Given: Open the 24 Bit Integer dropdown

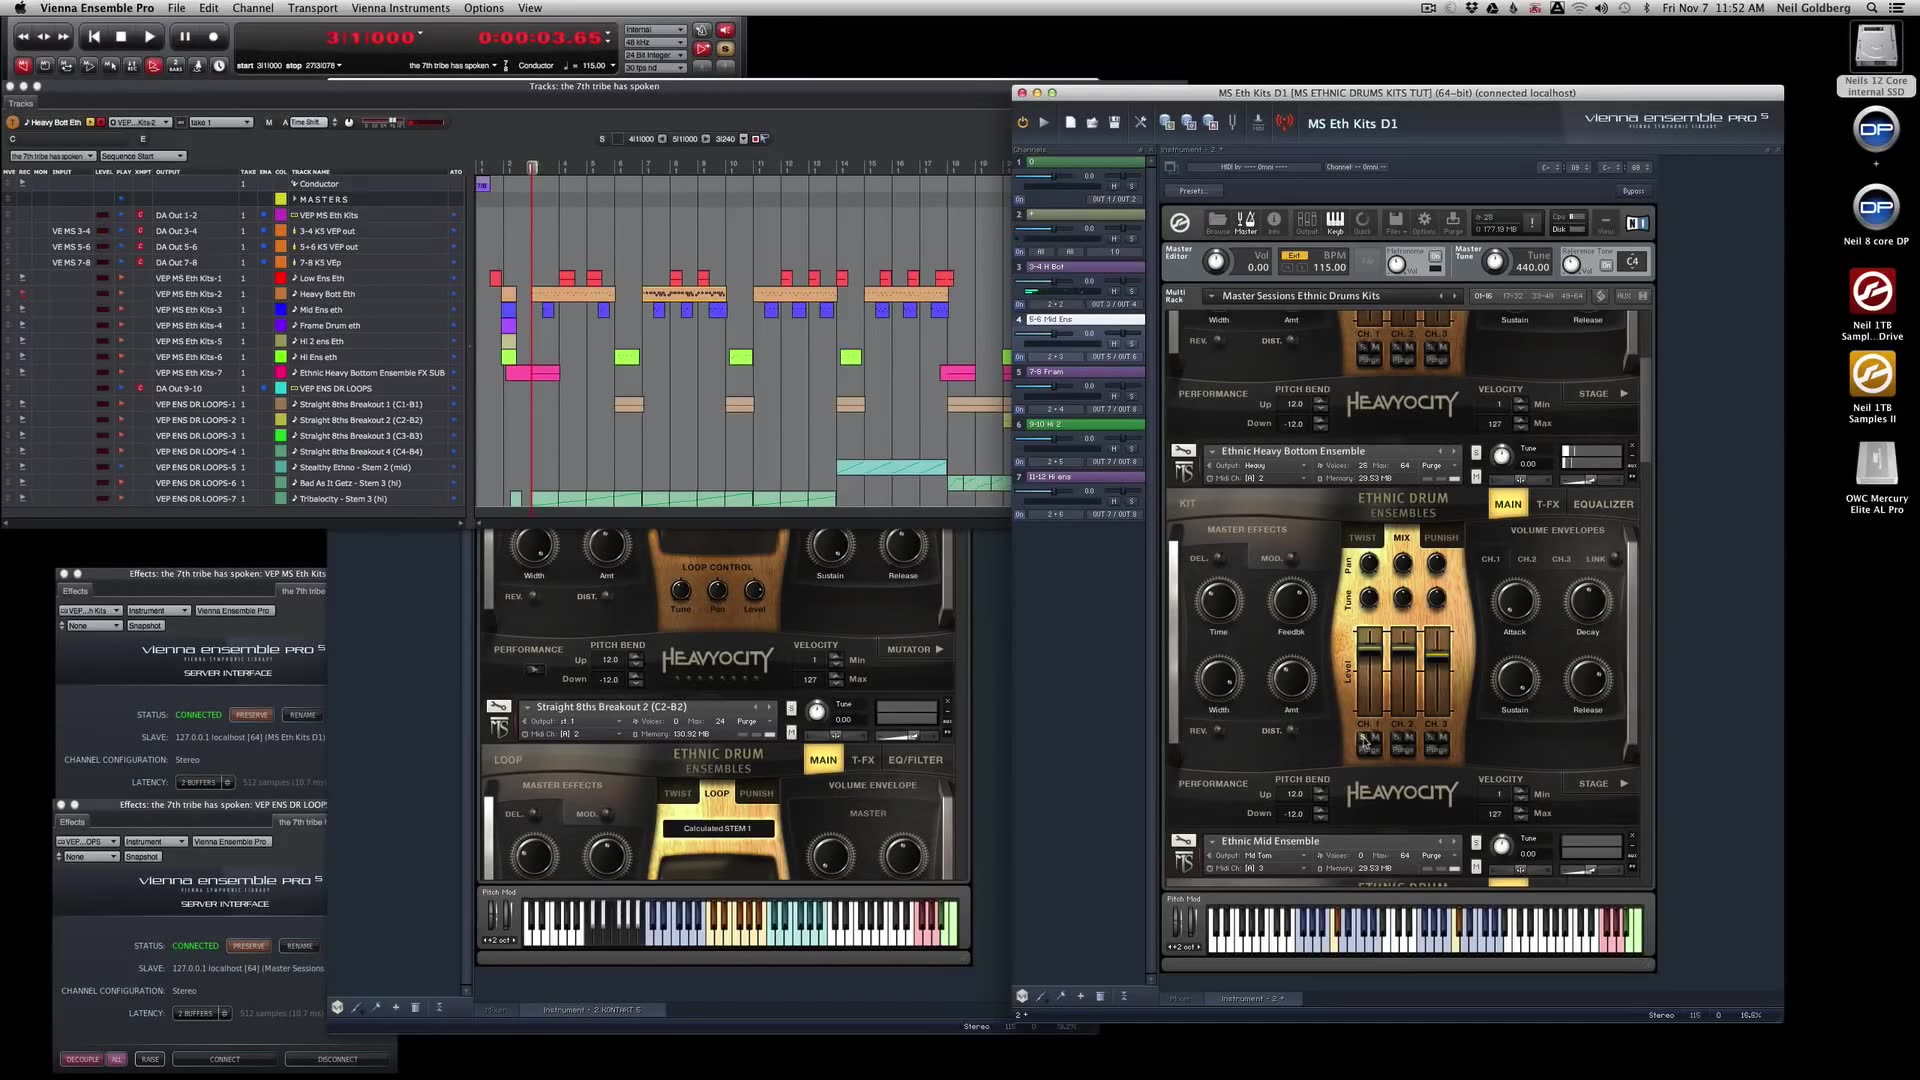Looking at the screenshot, I should tap(655, 55).
